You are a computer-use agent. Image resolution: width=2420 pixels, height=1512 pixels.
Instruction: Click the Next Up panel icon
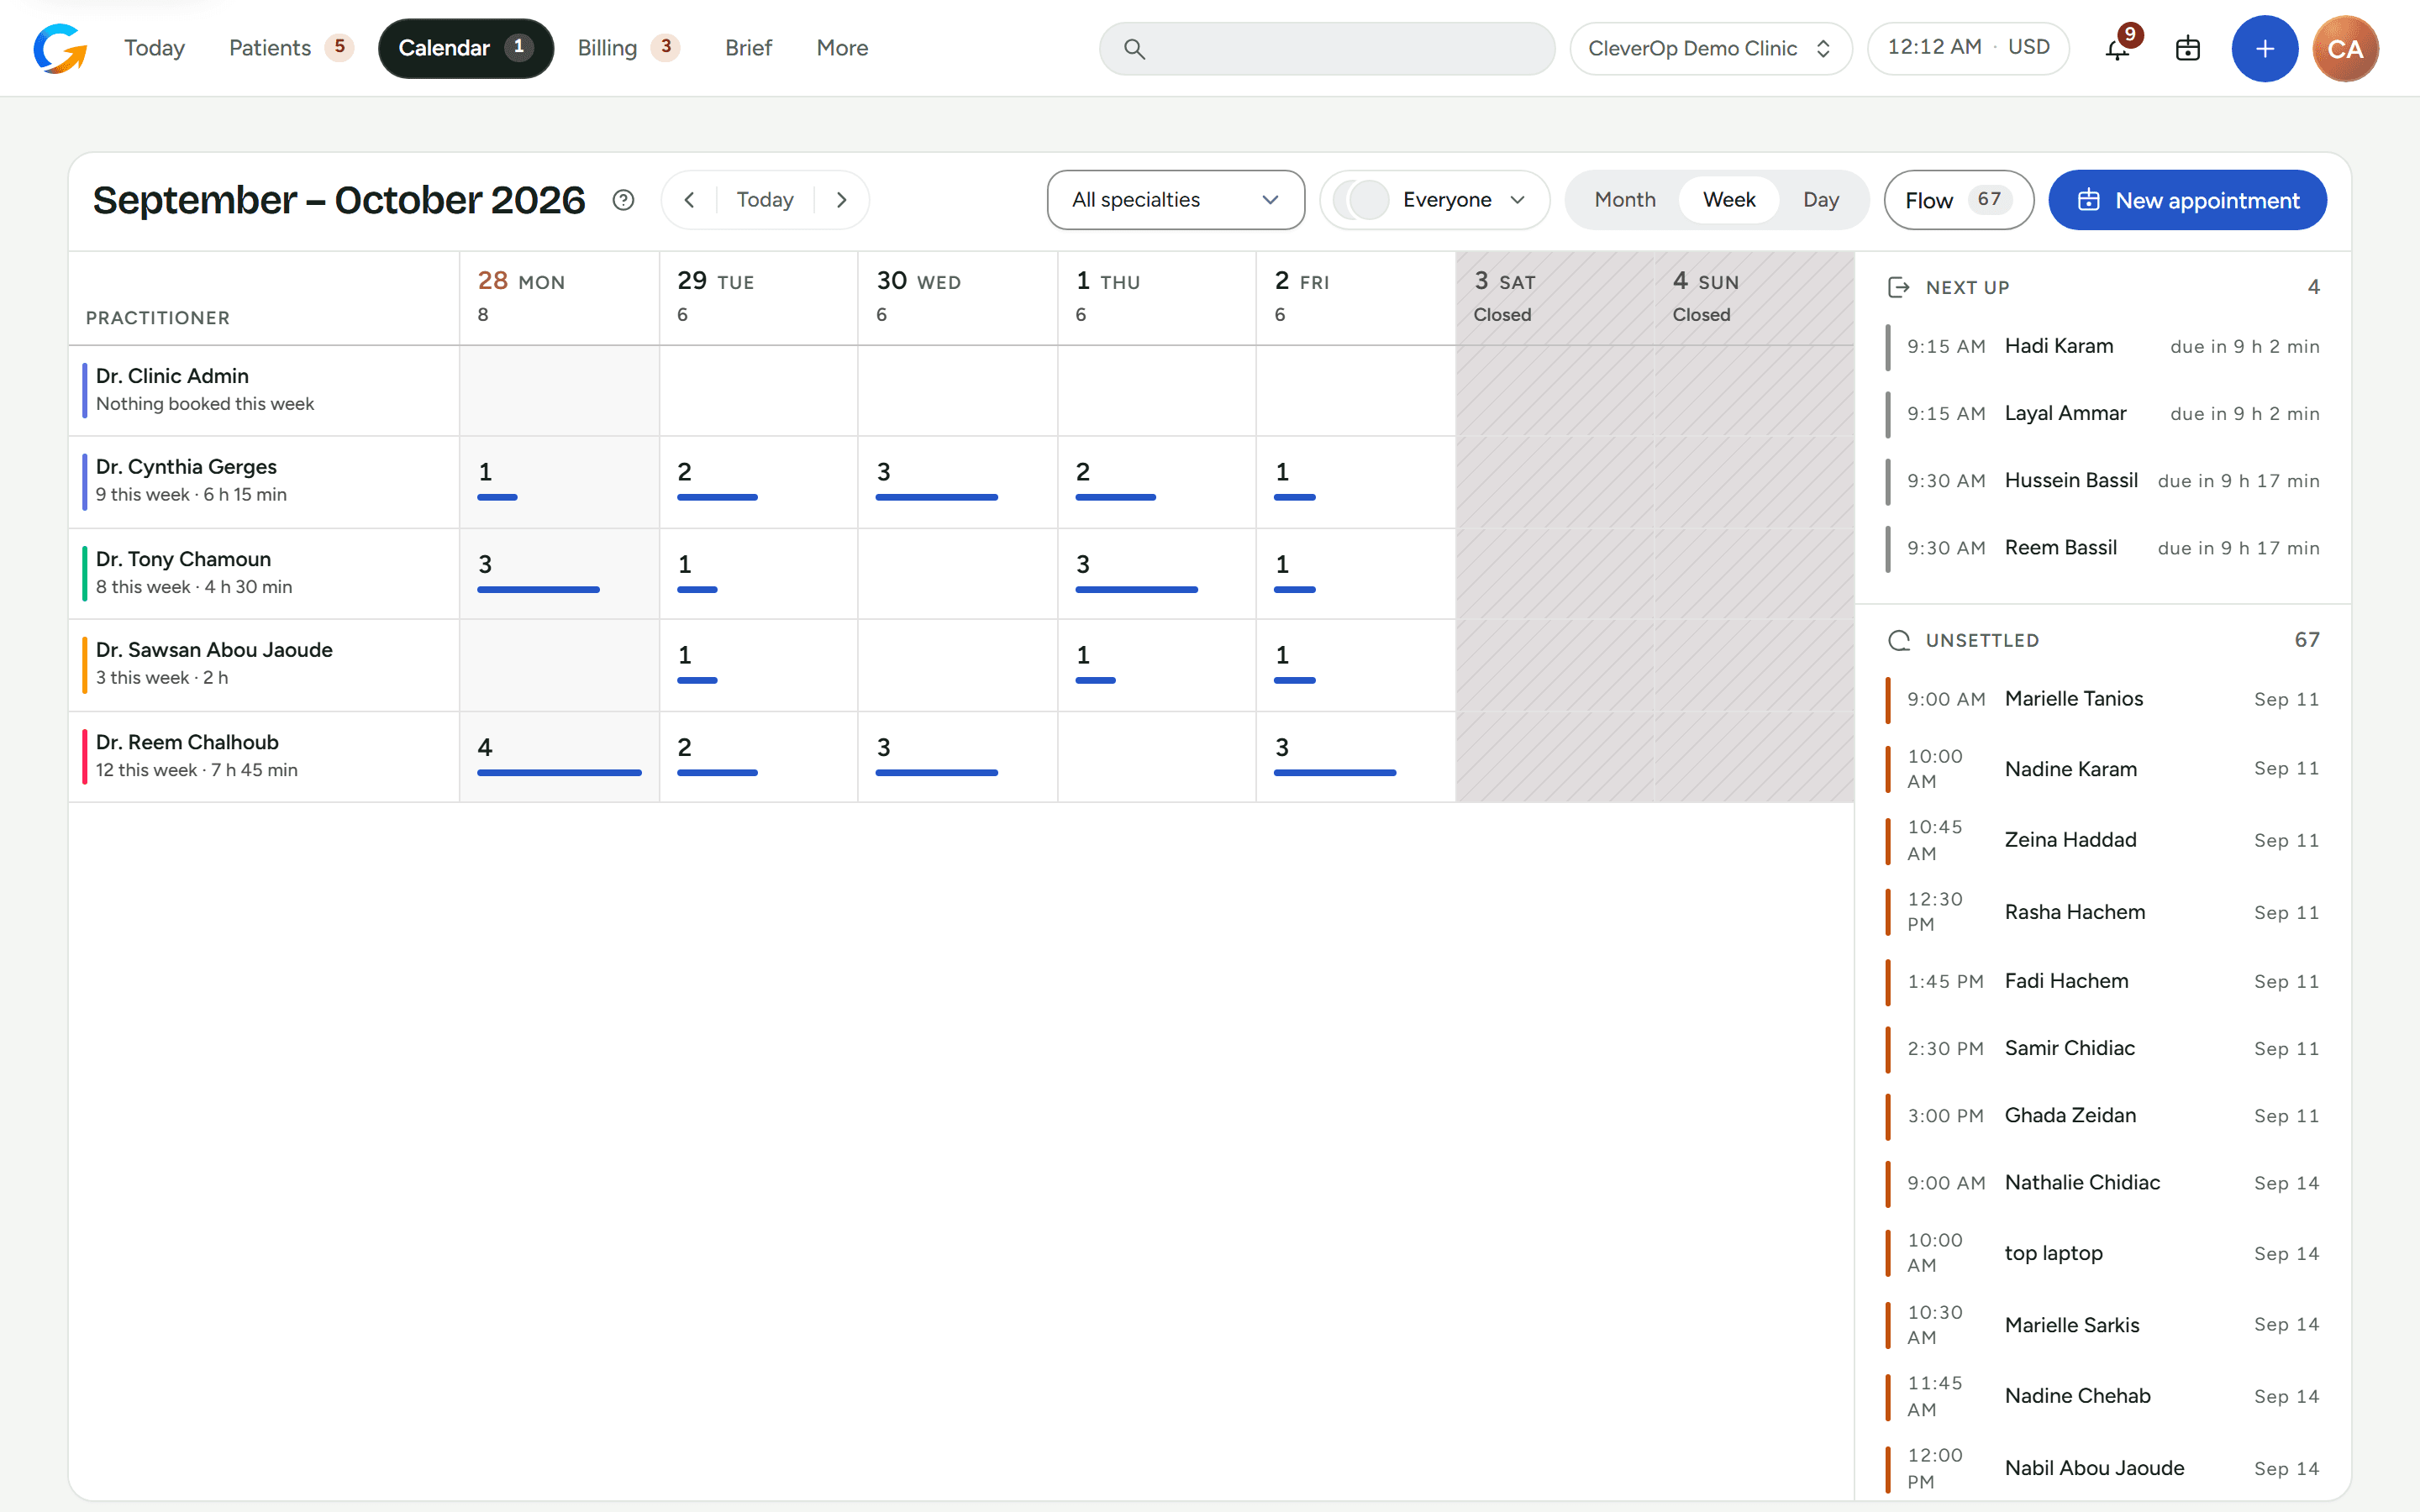pyautogui.click(x=1898, y=287)
